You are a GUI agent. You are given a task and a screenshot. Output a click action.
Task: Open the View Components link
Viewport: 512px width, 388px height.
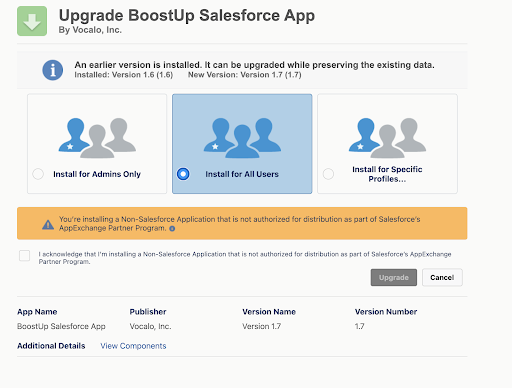click(133, 346)
